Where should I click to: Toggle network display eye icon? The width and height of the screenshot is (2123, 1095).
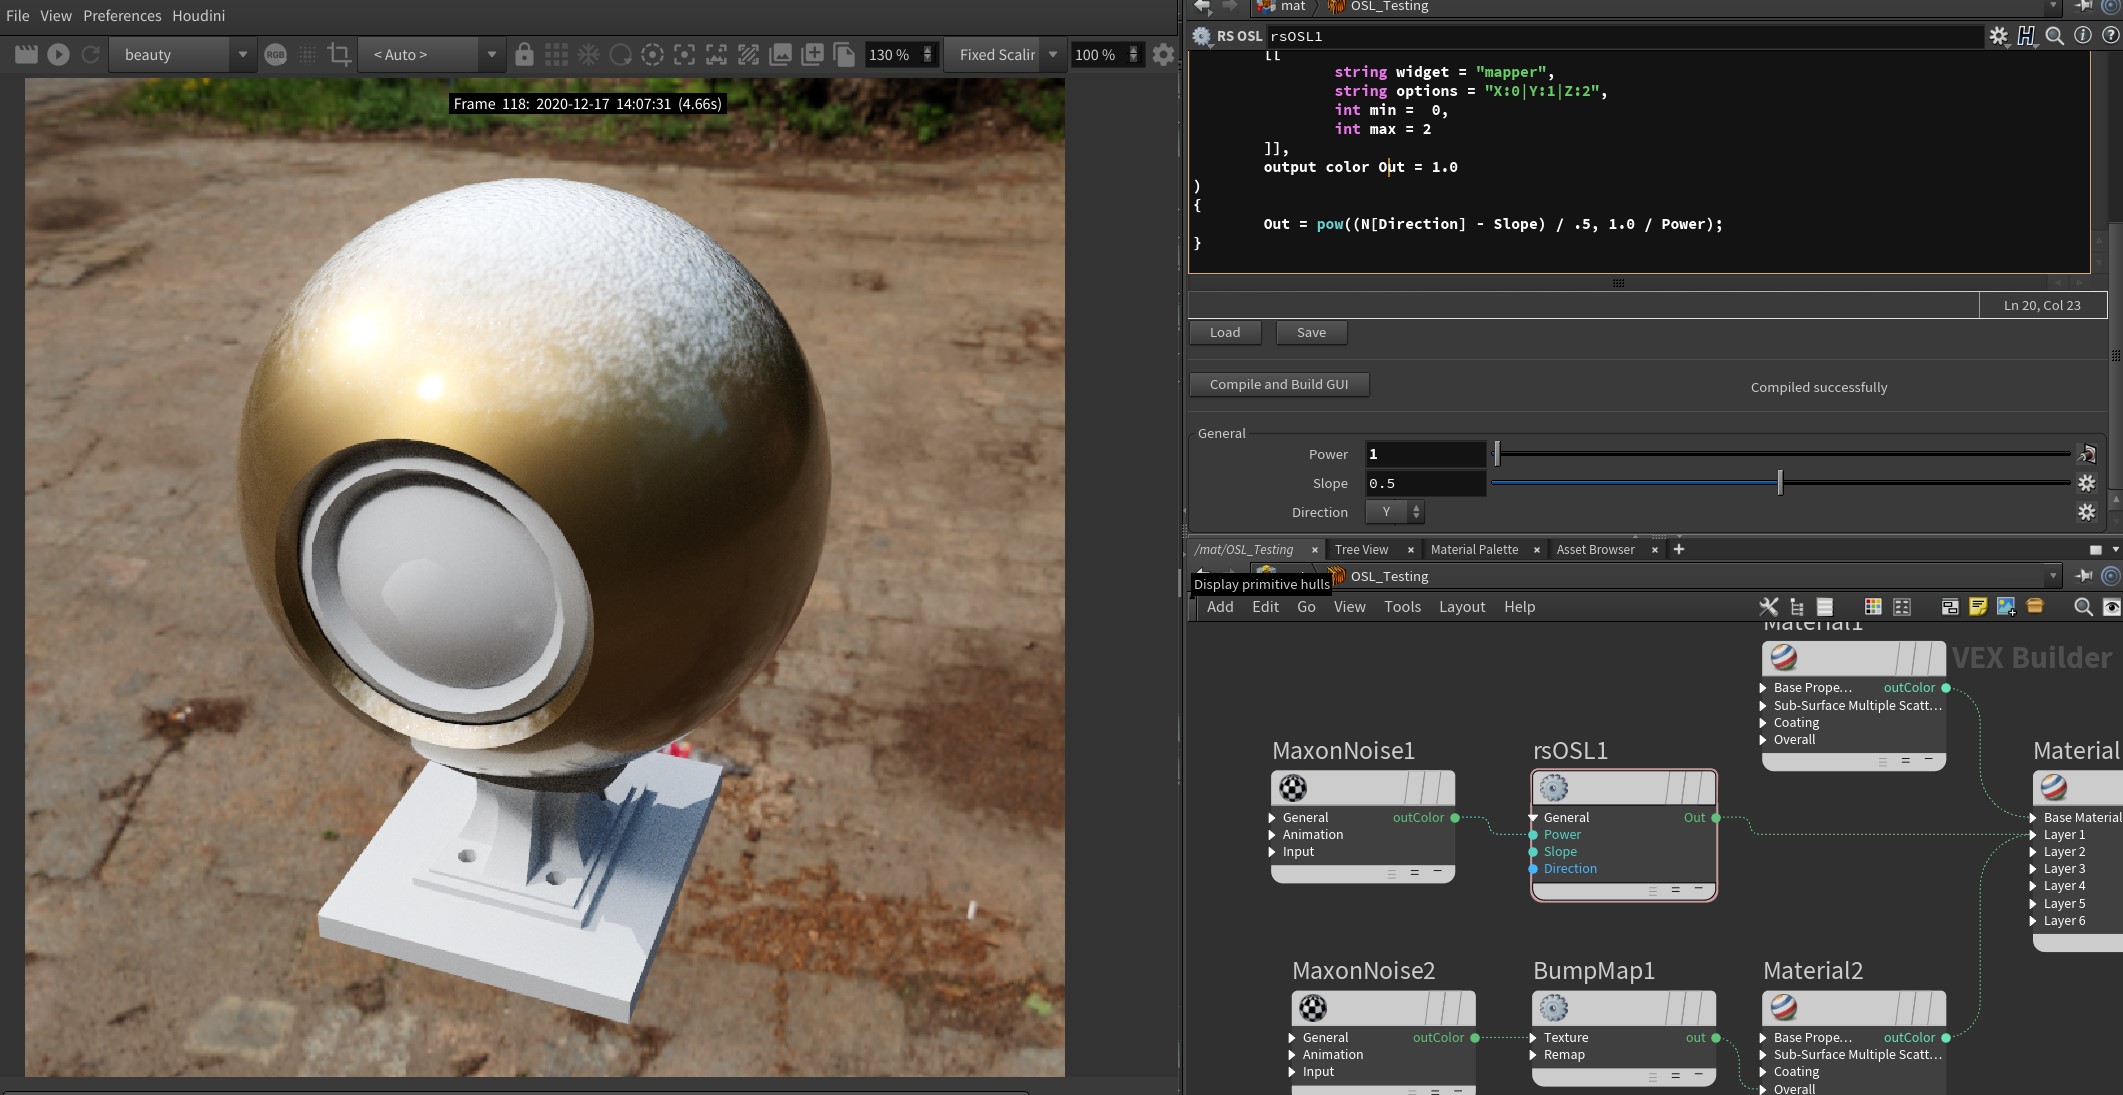click(2111, 607)
